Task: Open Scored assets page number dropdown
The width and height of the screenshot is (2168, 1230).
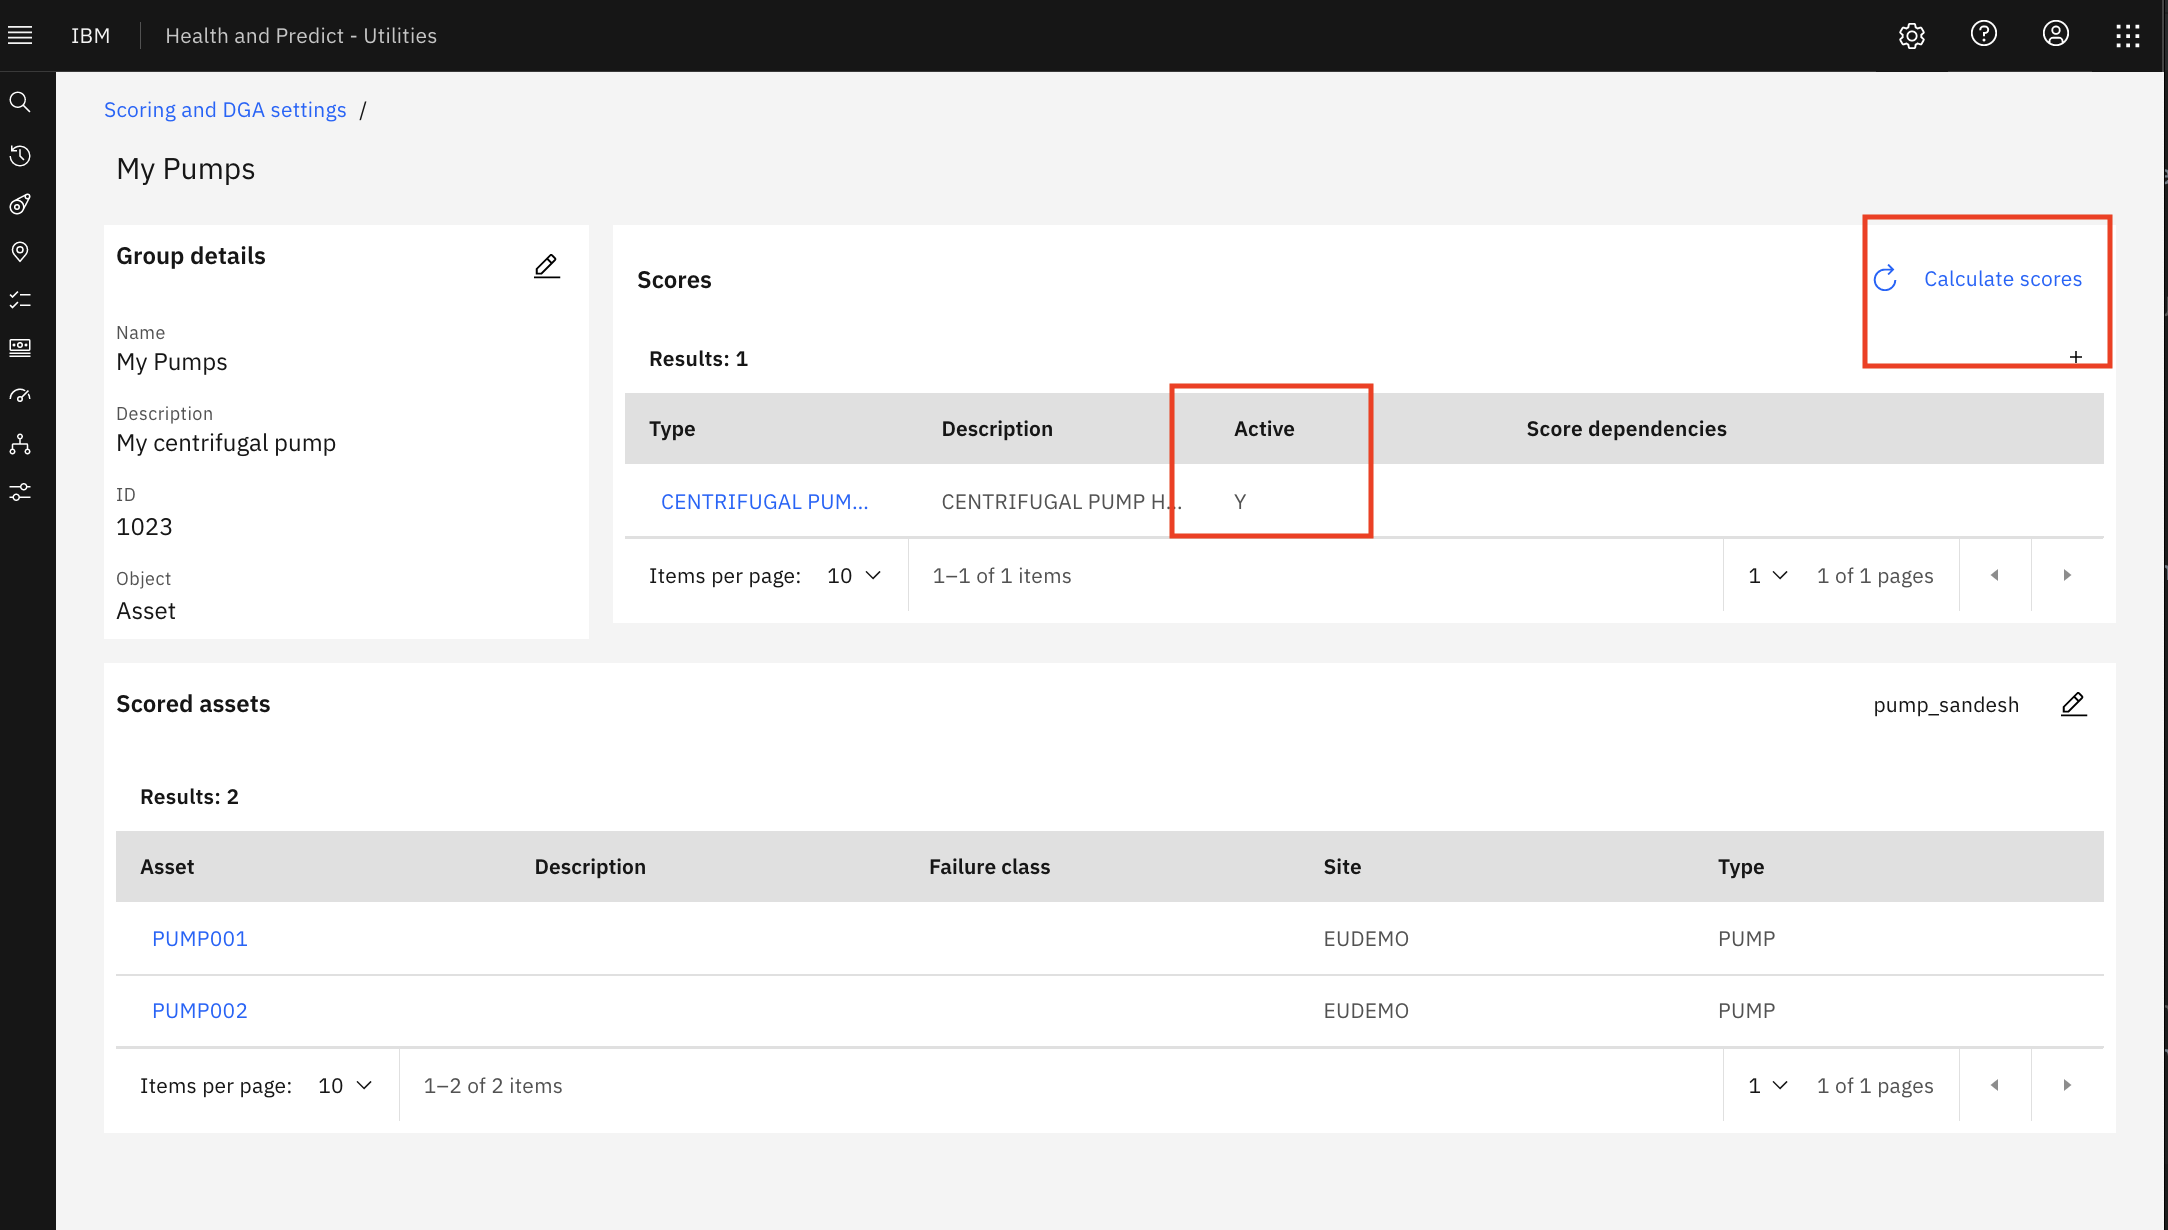Action: pos(1767,1086)
